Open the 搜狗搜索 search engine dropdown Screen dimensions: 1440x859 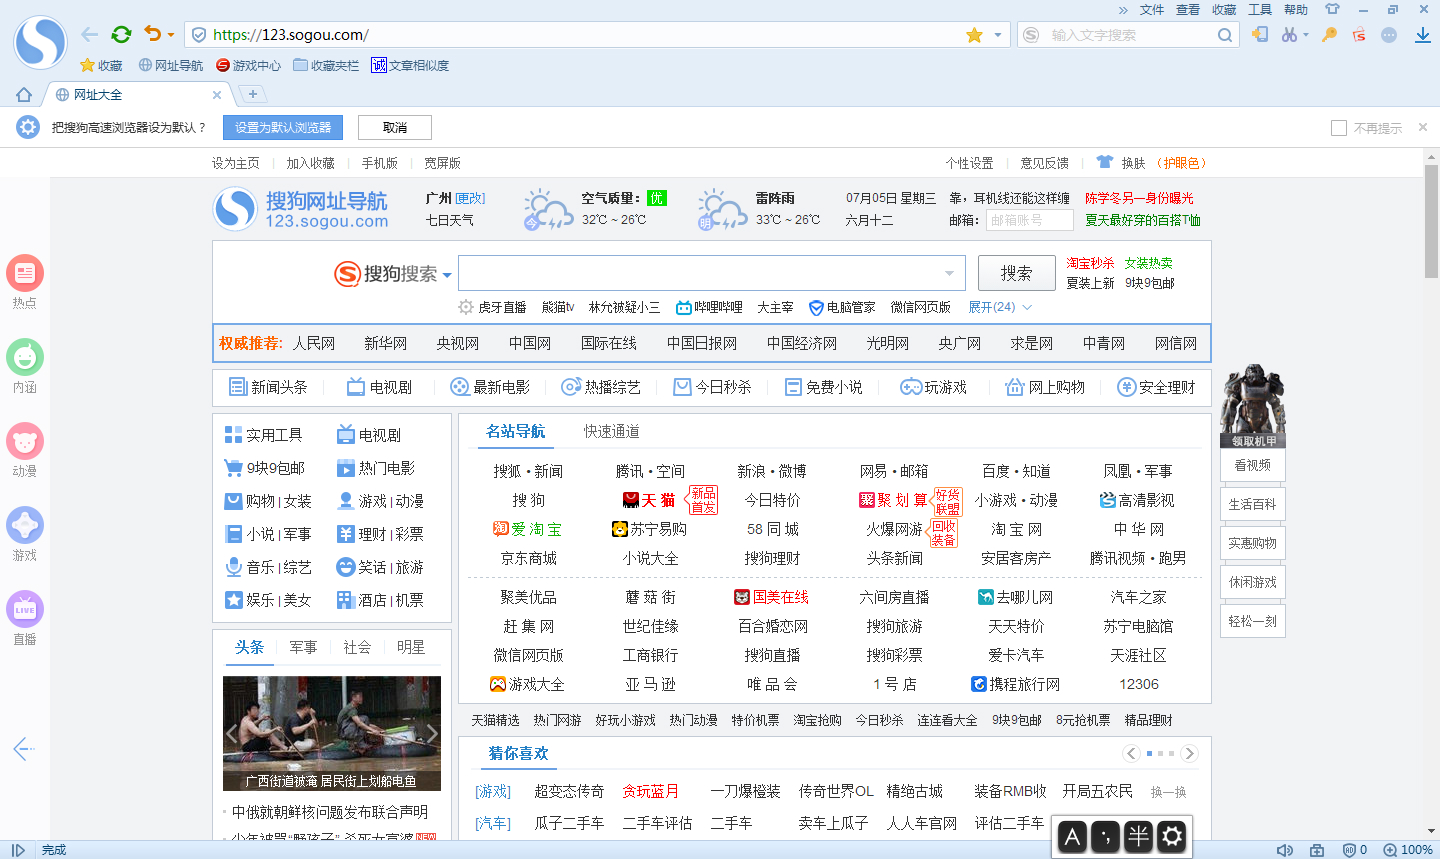447,275
